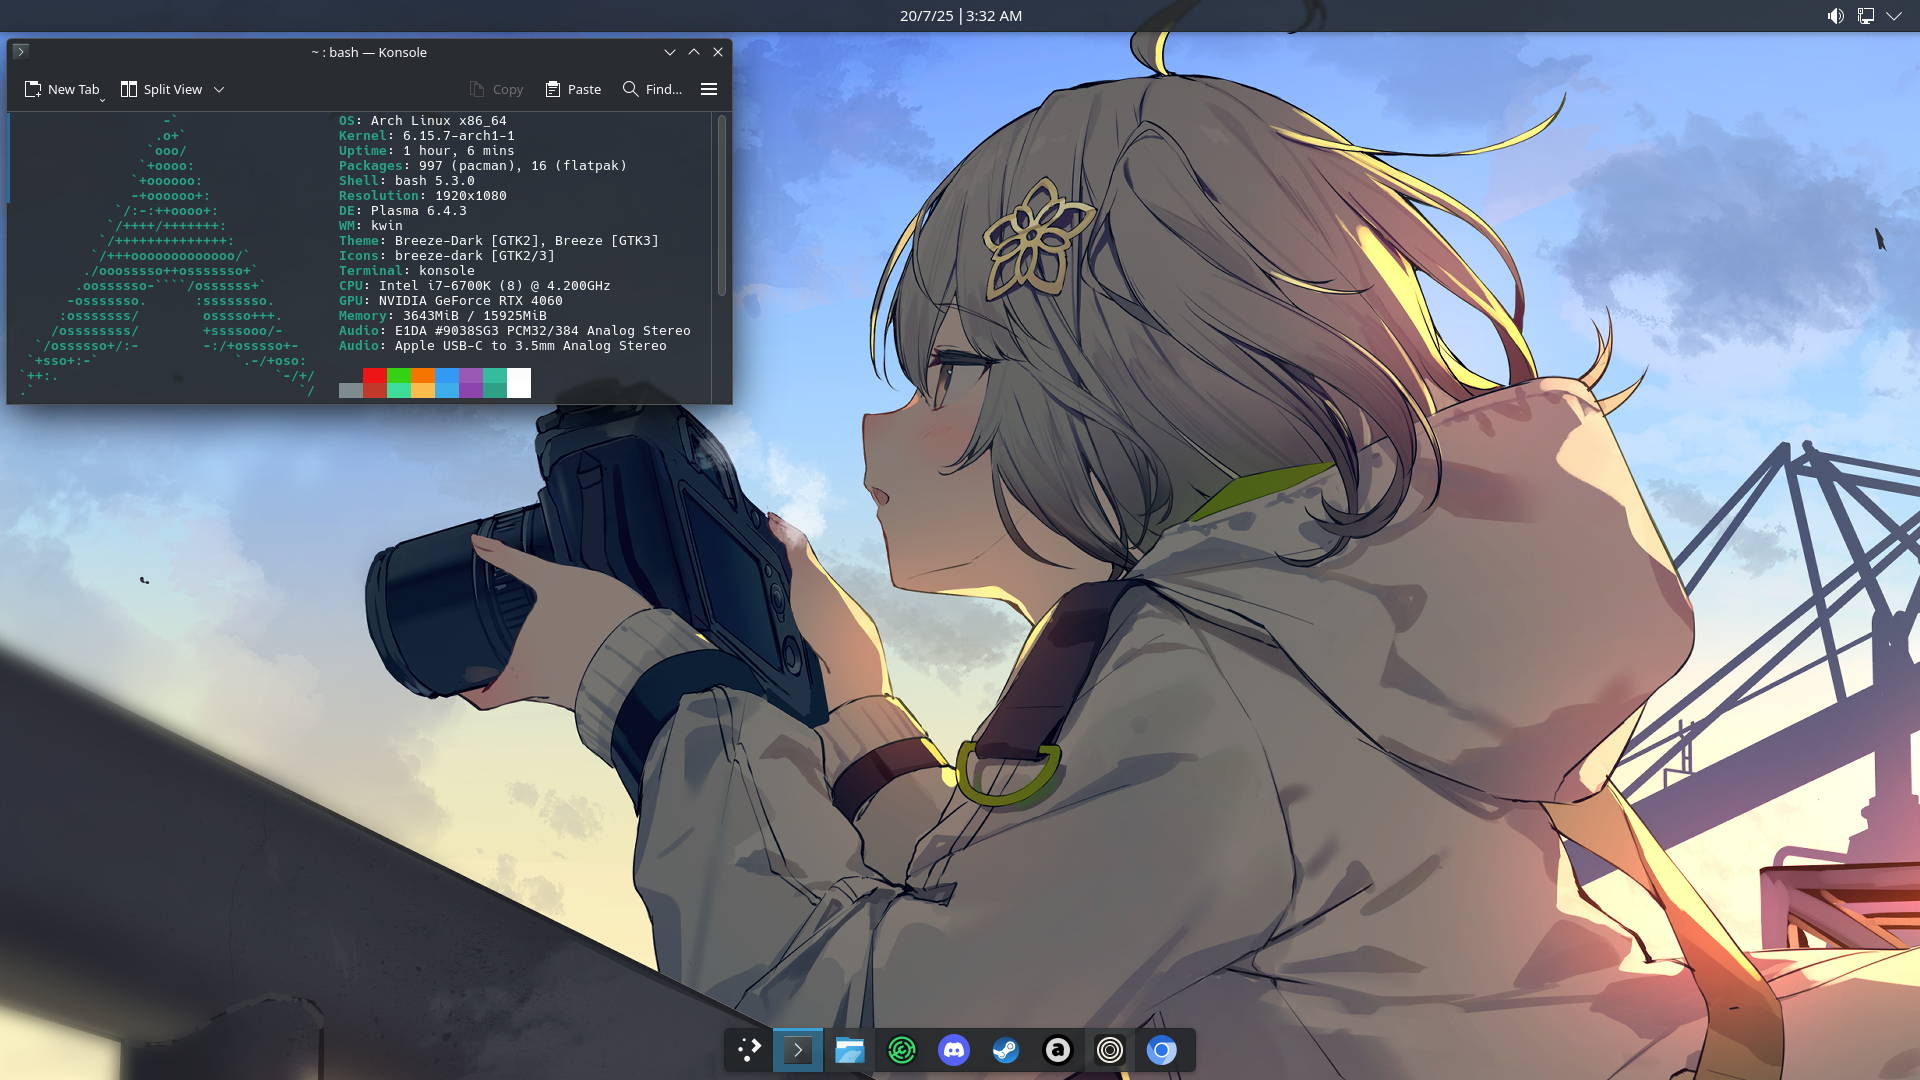Click the 'Uptime: 1 hour, 6 mins' line
The height and width of the screenshot is (1080, 1920).
(427, 150)
